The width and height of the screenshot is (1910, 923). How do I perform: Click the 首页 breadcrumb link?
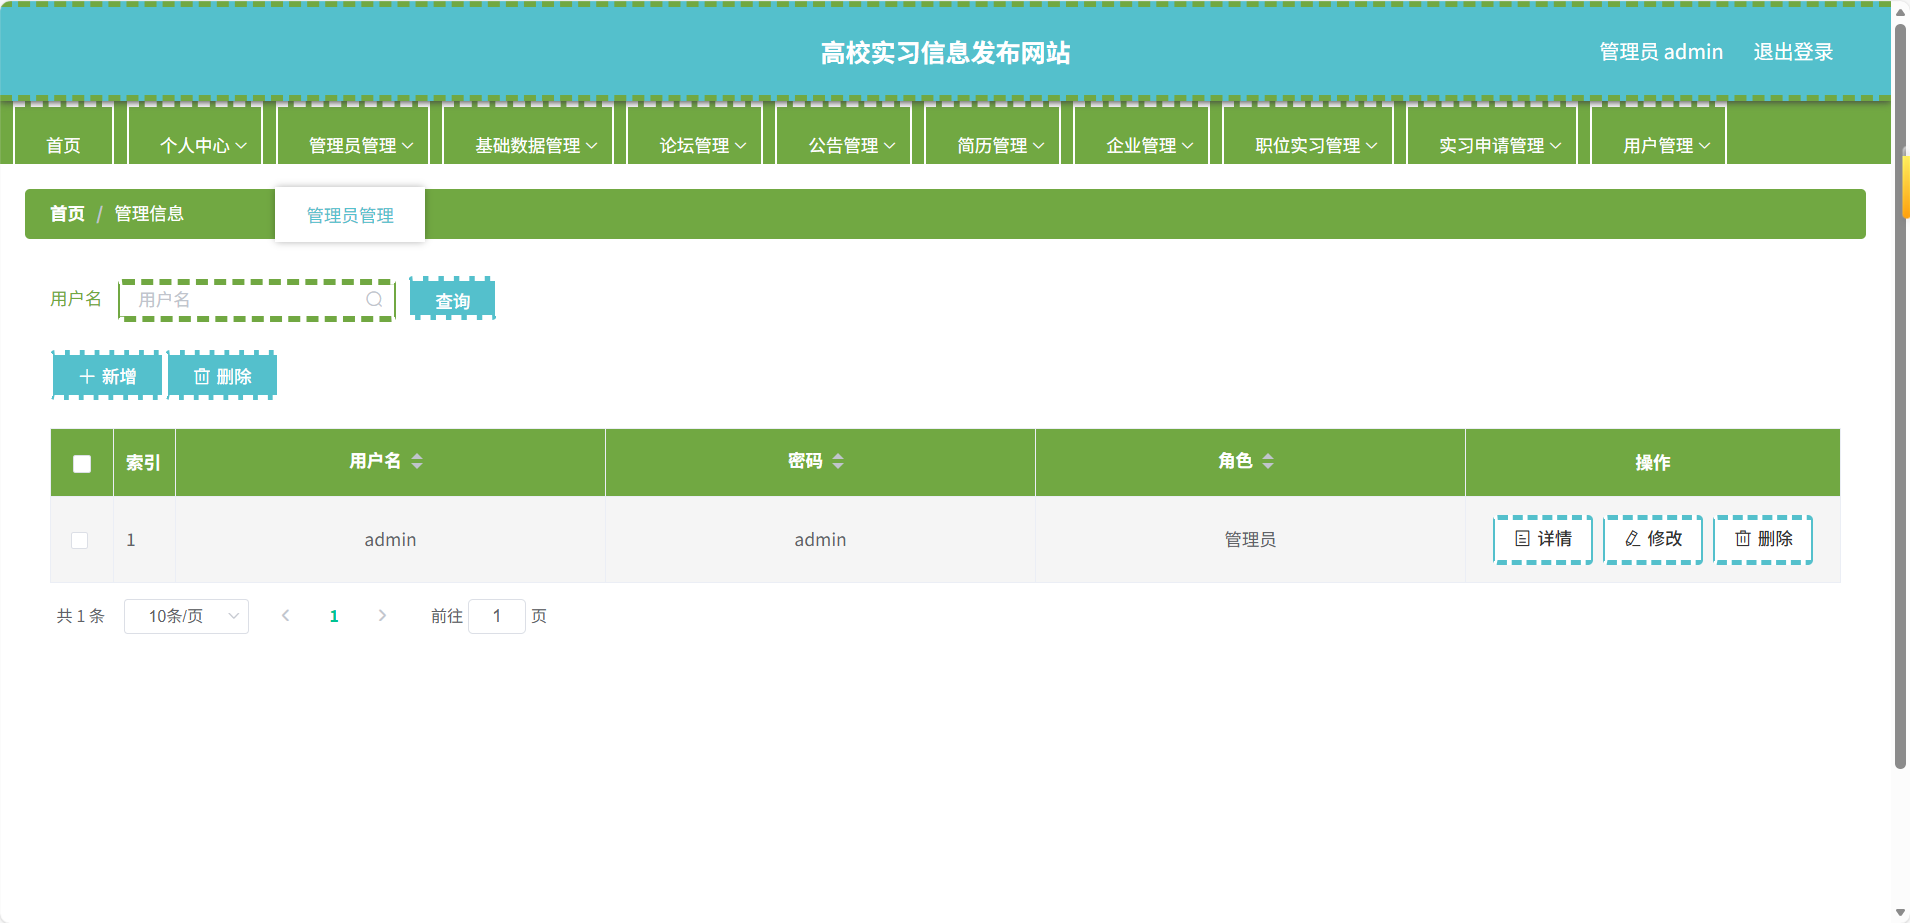point(67,214)
